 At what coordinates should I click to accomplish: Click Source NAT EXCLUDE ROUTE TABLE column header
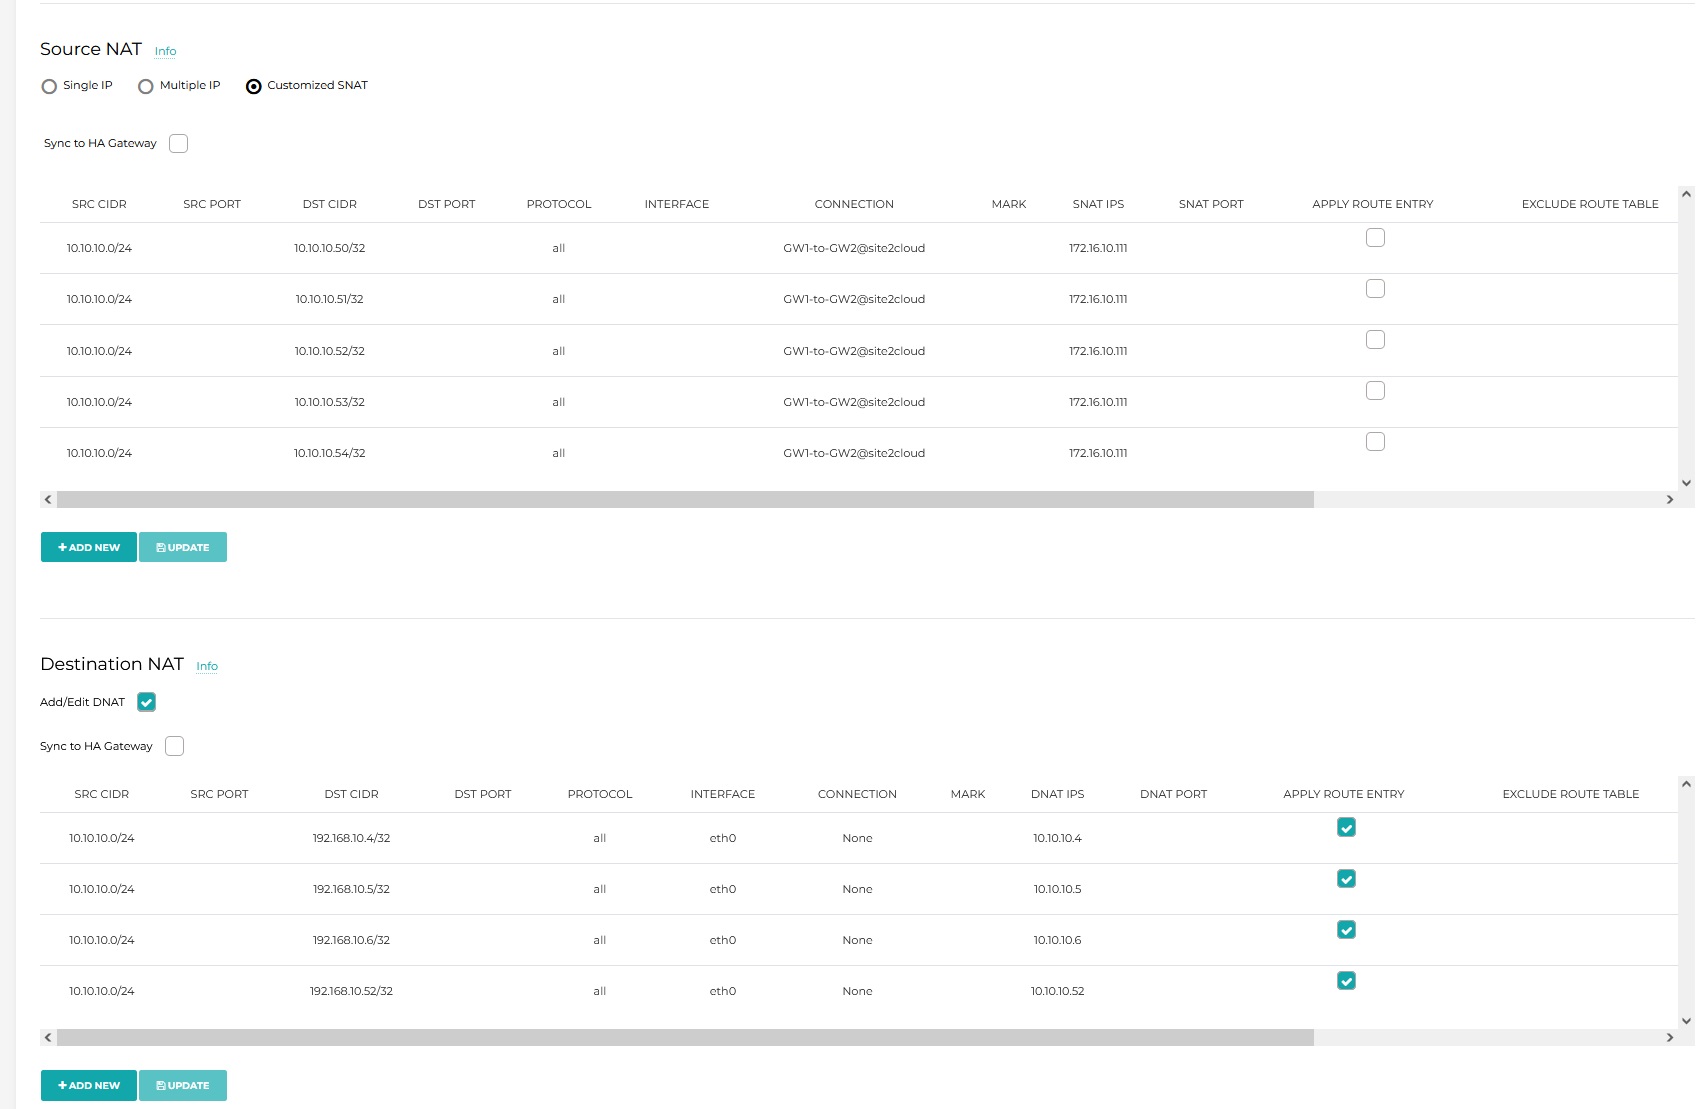(1590, 204)
